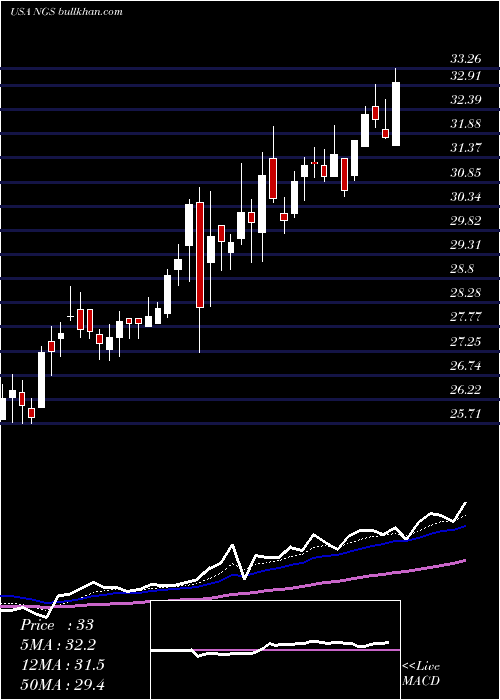Click the 'USA NGS bullkhan.com' header text
Viewport: 500px width, 700px height.
[67, 11]
